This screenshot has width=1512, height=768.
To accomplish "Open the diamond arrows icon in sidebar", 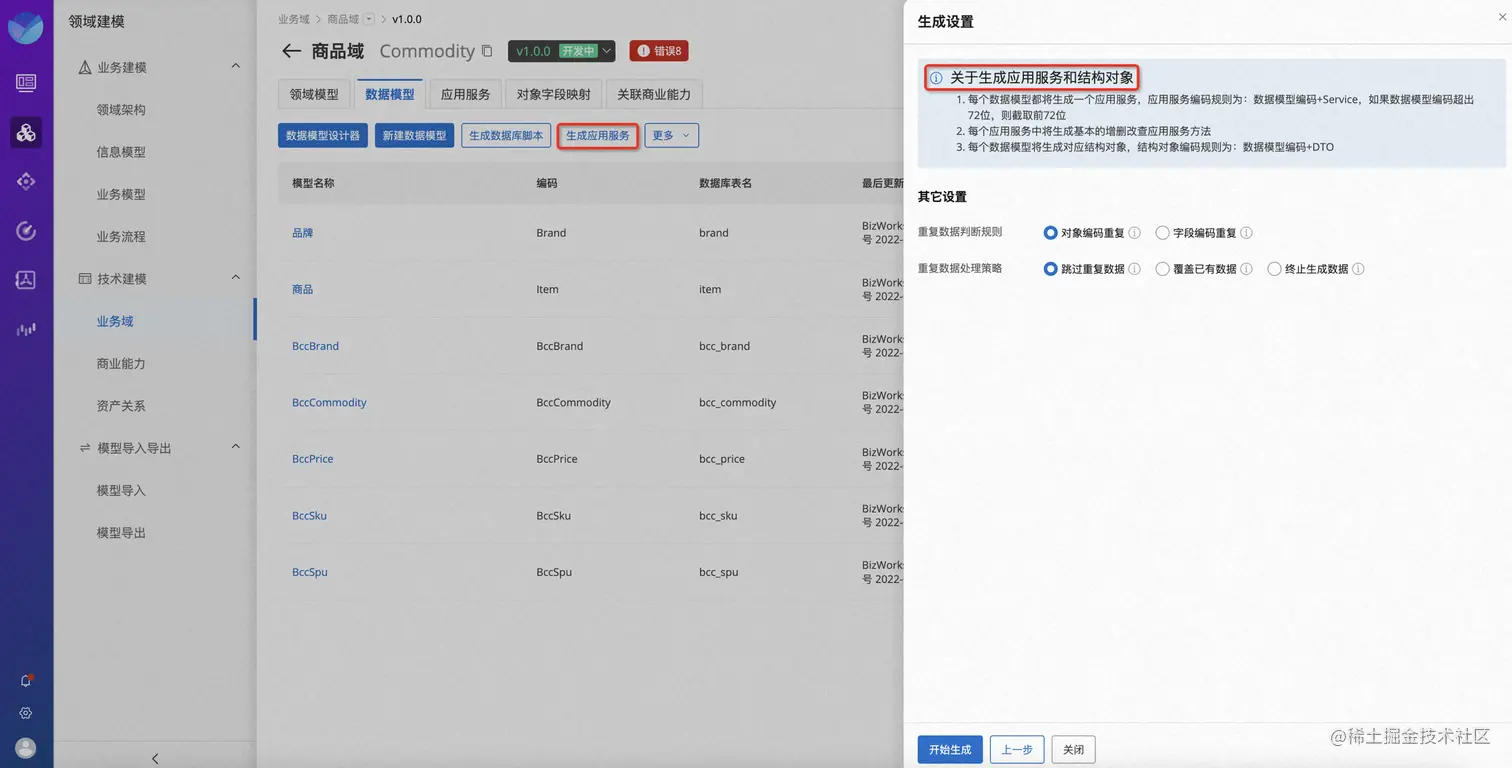I will coord(26,181).
